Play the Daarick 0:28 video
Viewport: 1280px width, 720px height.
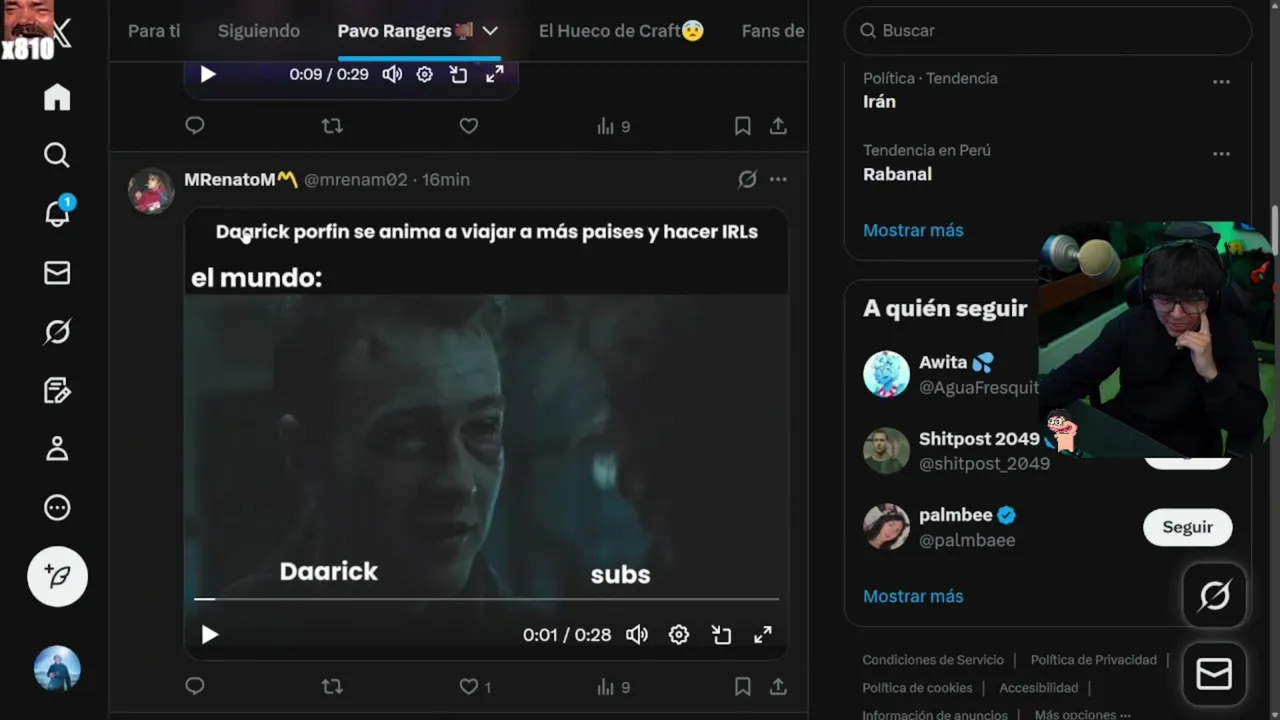pyautogui.click(x=209, y=634)
